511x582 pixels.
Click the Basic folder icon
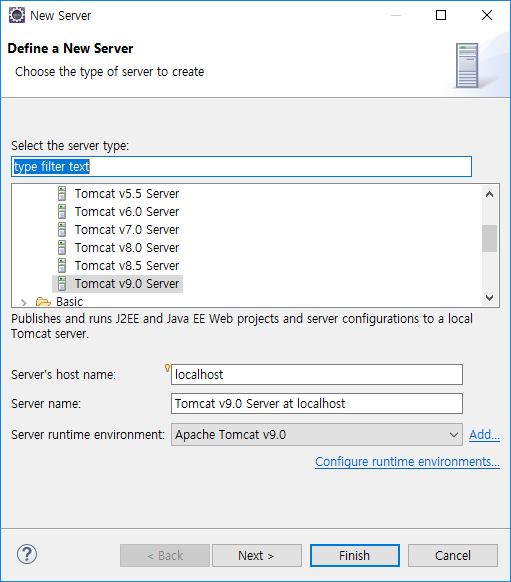(43, 302)
